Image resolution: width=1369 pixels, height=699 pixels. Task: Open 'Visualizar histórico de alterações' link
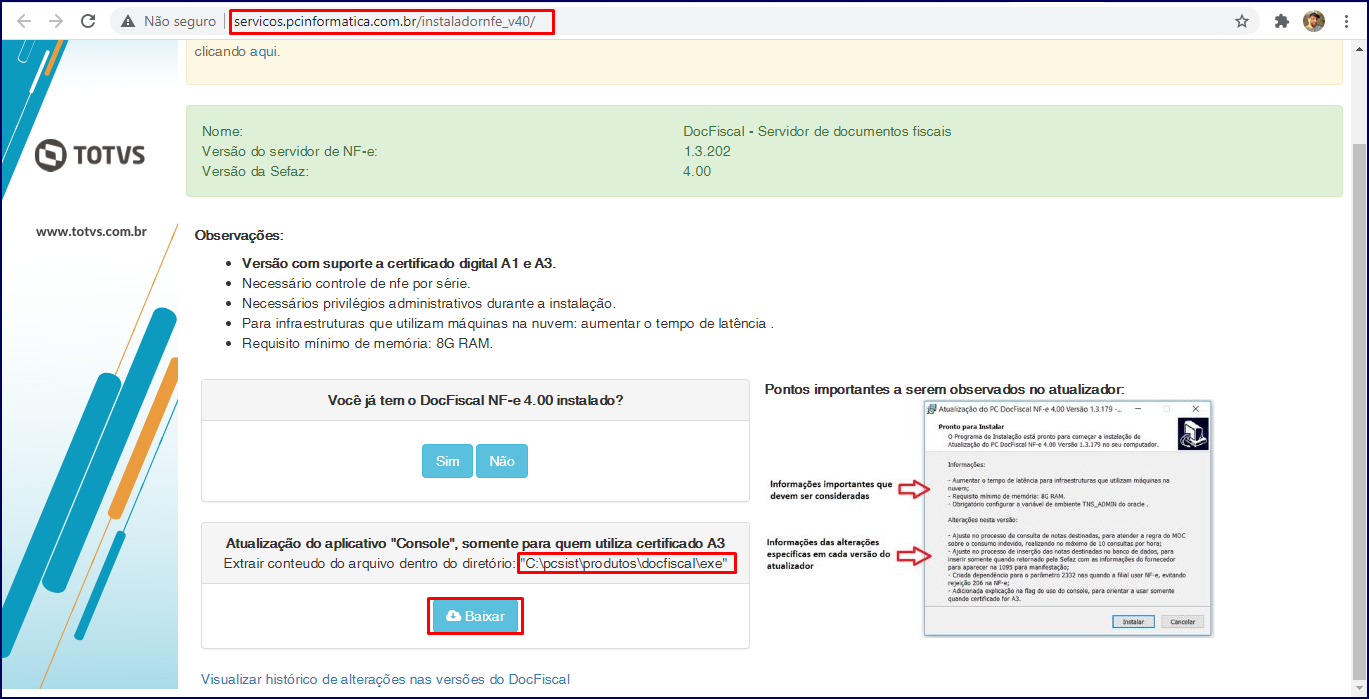tap(385, 679)
